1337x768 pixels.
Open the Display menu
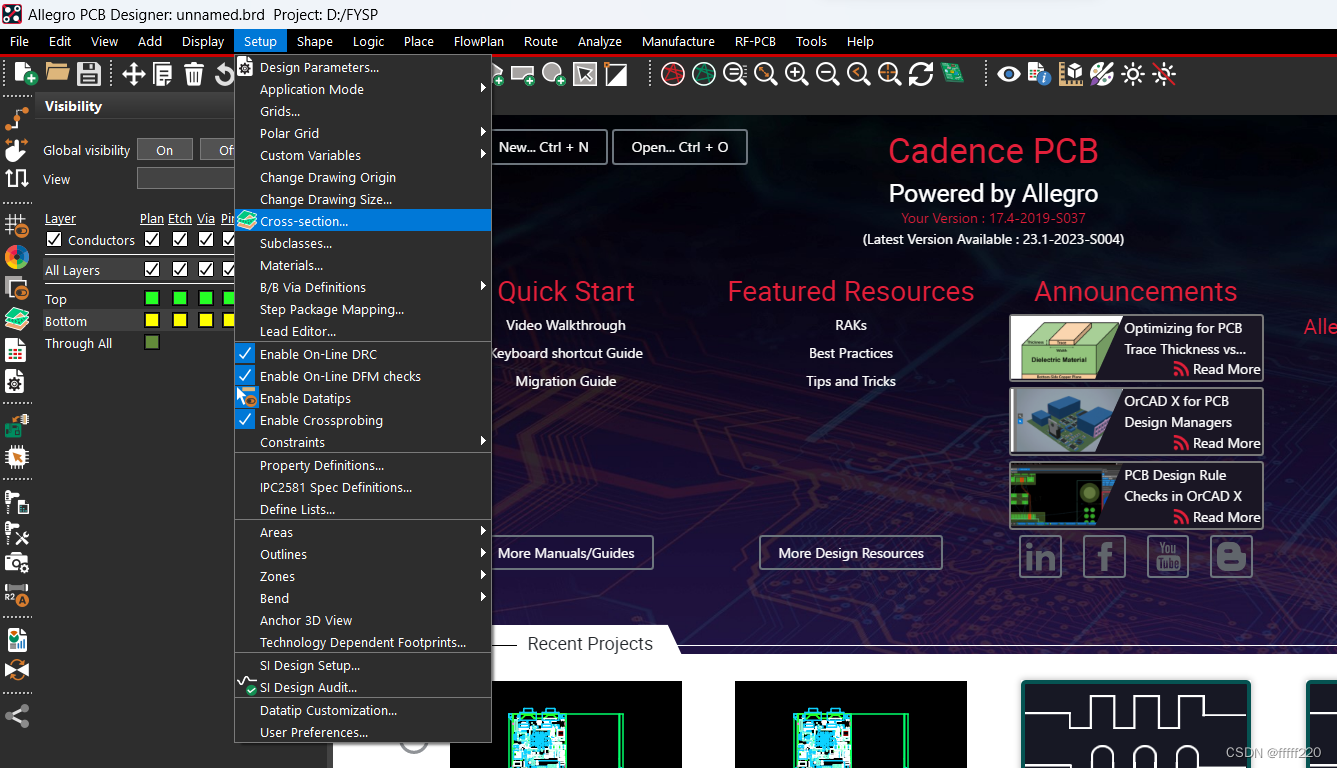tap(203, 41)
